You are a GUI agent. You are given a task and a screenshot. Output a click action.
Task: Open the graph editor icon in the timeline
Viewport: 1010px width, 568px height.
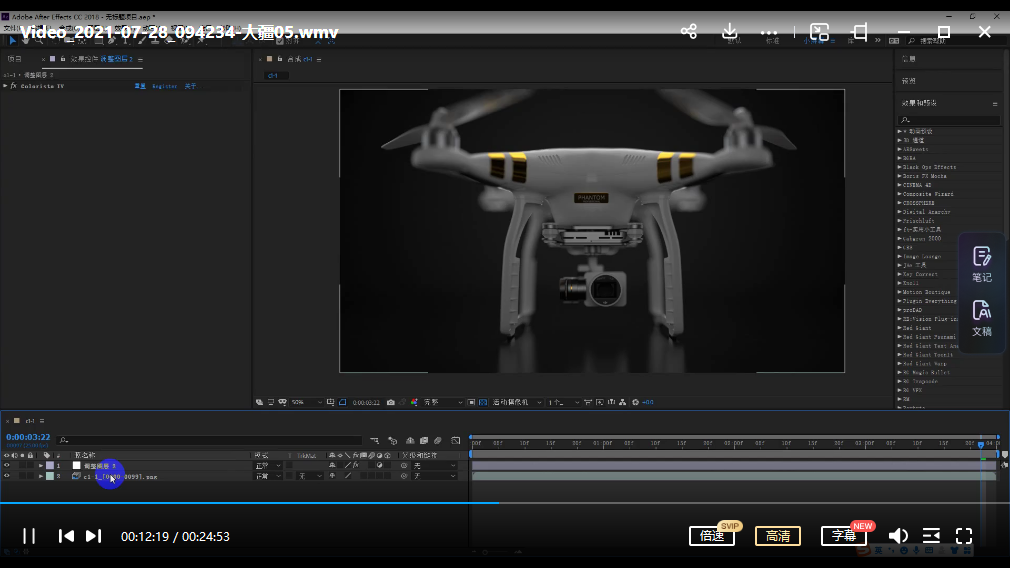(455, 440)
